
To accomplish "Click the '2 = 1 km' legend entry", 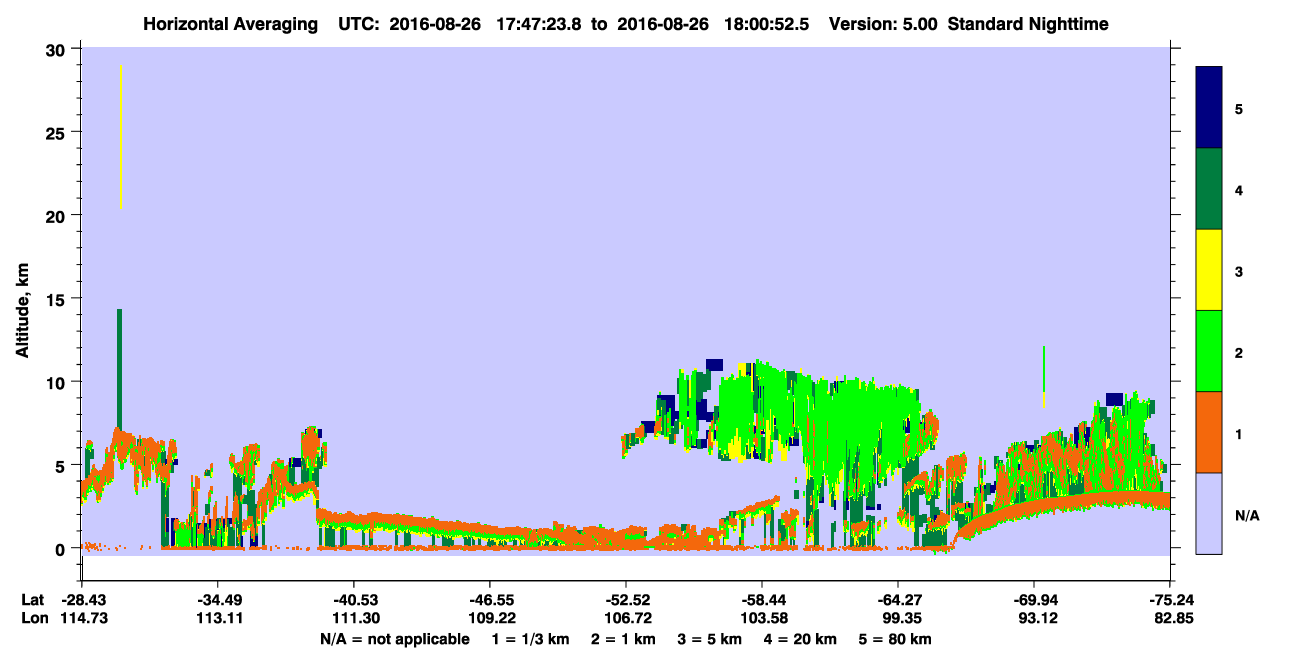I will (x=623, y=639).
